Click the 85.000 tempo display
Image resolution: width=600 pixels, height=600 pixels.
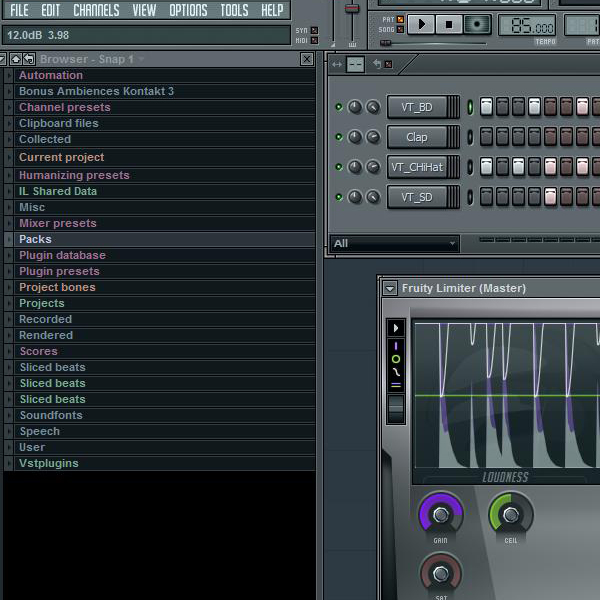click(527, 26)
